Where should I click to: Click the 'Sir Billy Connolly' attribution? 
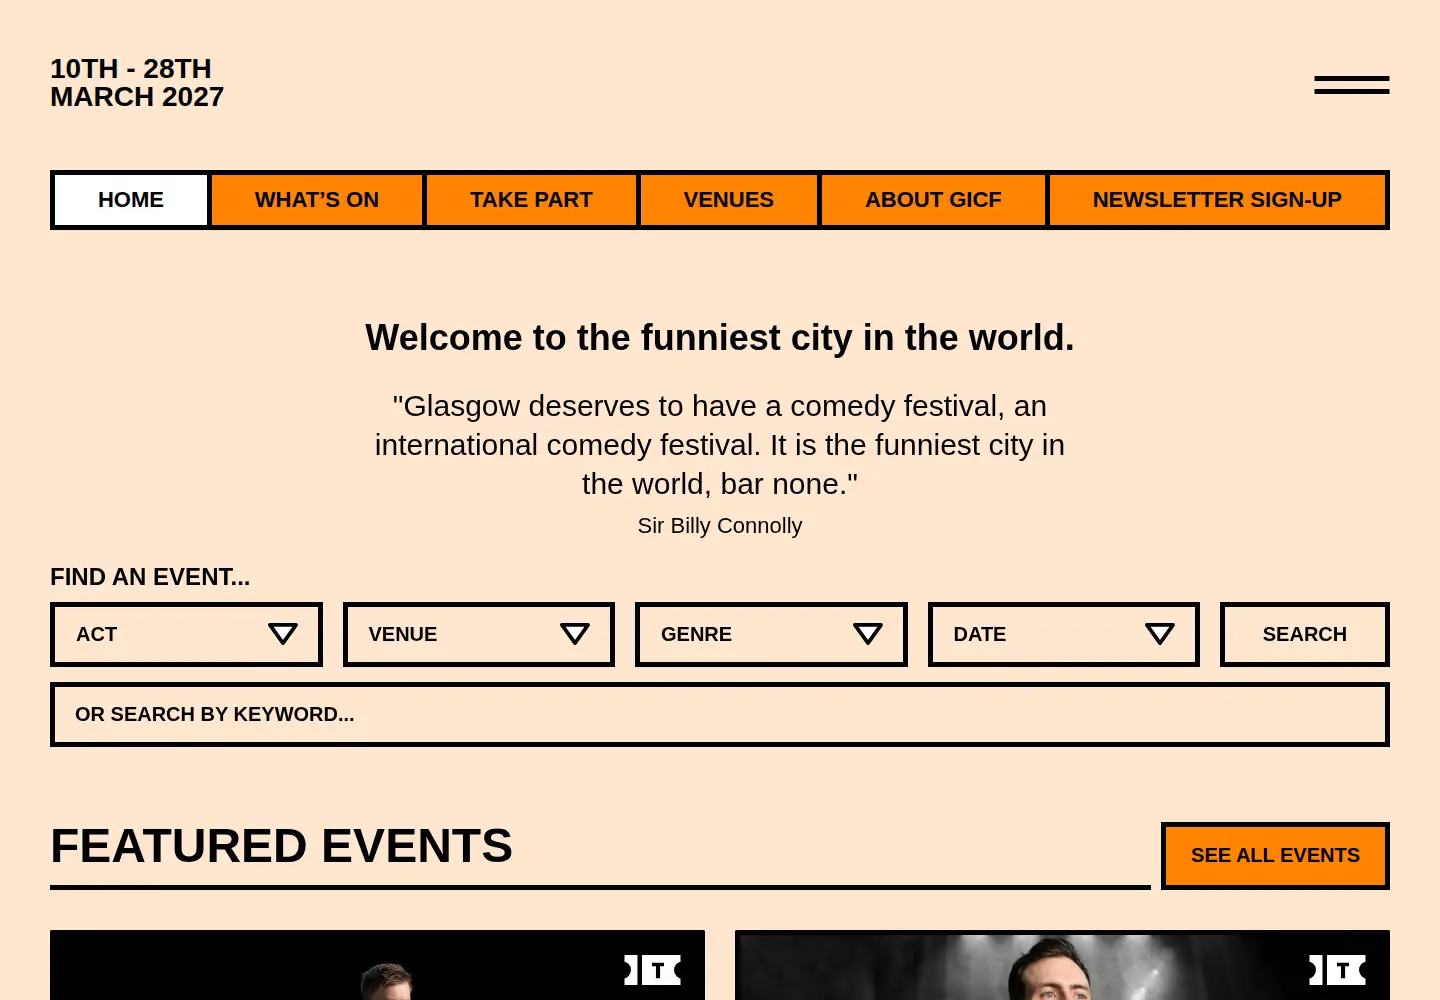pyautogui.click(x=720, y=526)
